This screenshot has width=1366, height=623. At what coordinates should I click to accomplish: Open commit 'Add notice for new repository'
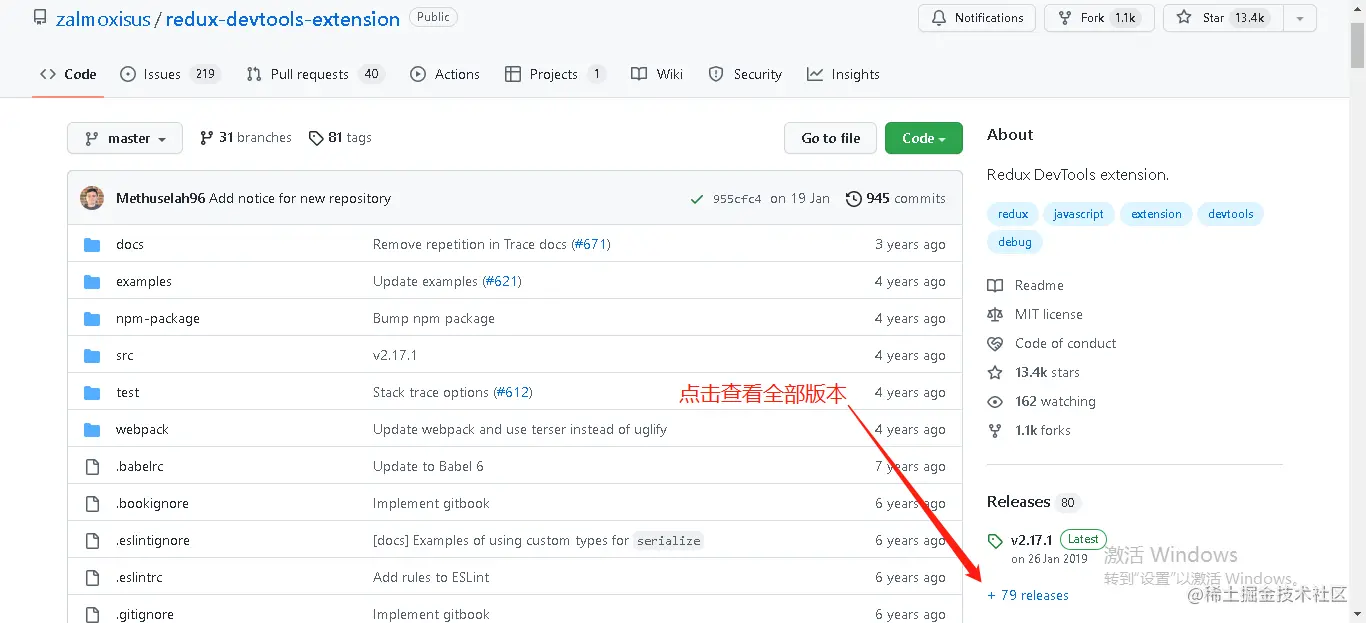pos(300,198)
